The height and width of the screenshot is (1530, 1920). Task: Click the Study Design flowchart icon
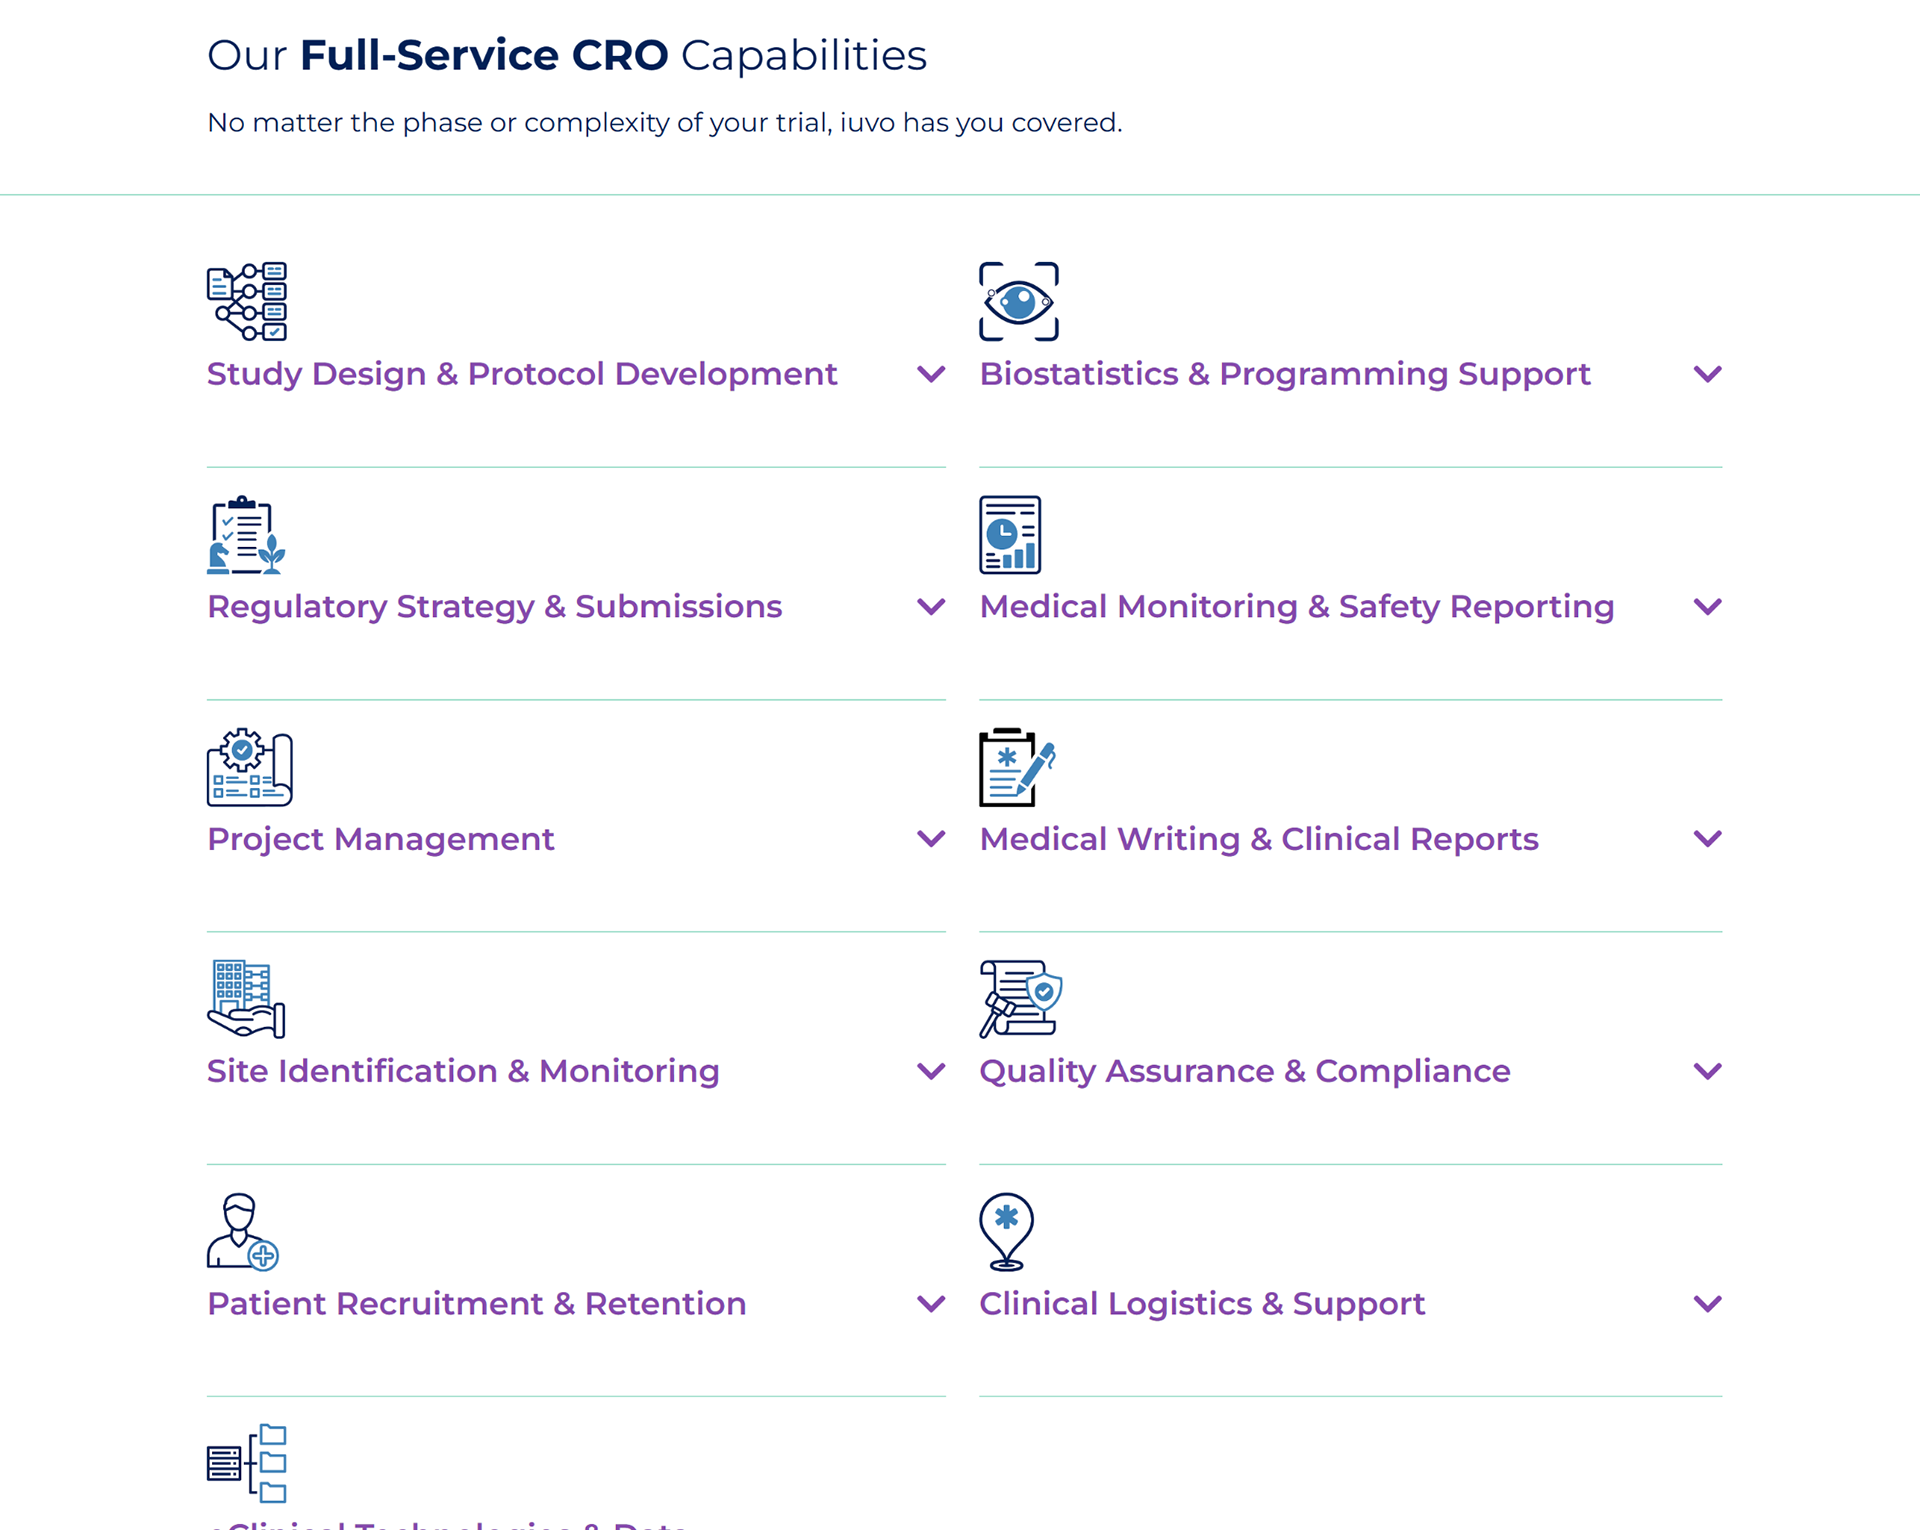[x=247, y=302]
